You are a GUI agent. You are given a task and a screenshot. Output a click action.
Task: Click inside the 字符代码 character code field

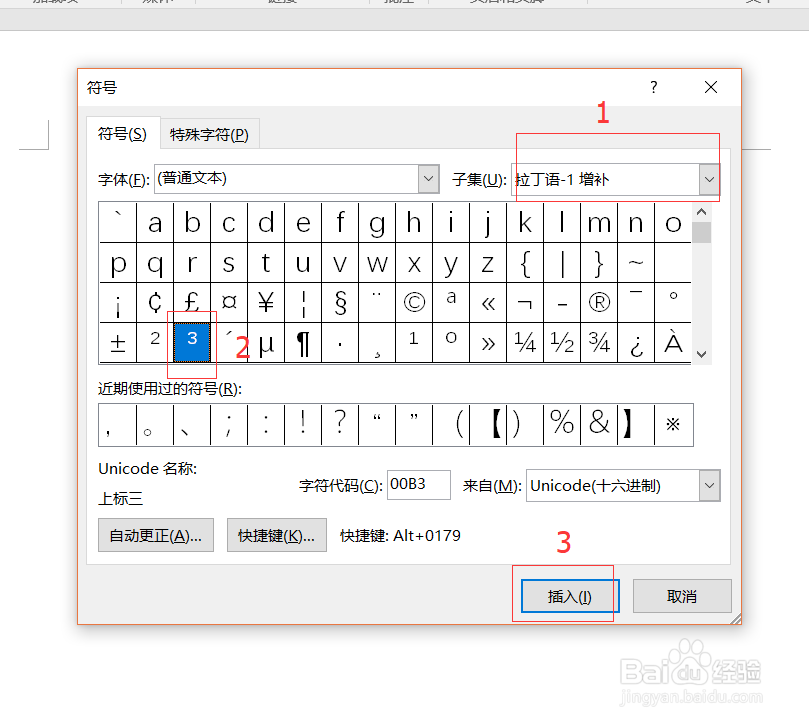pyautogui.click(x=418, y=484)
